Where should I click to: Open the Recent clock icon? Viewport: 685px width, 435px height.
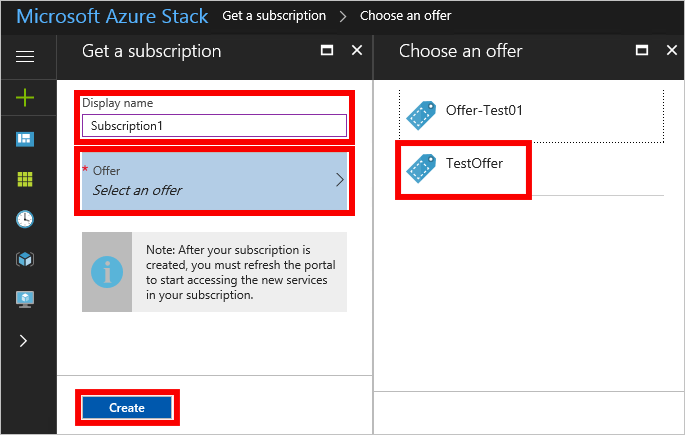(25, 219)
